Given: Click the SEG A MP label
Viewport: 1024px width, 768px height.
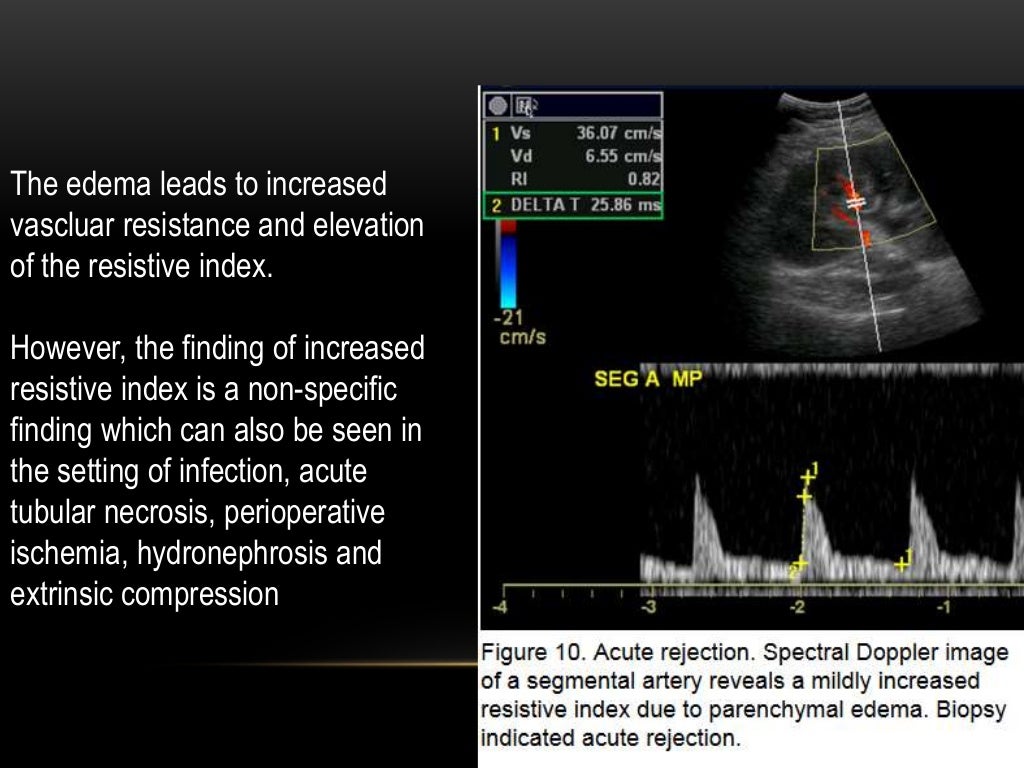Looking at the screenshot, I should (x=648, y=379).
